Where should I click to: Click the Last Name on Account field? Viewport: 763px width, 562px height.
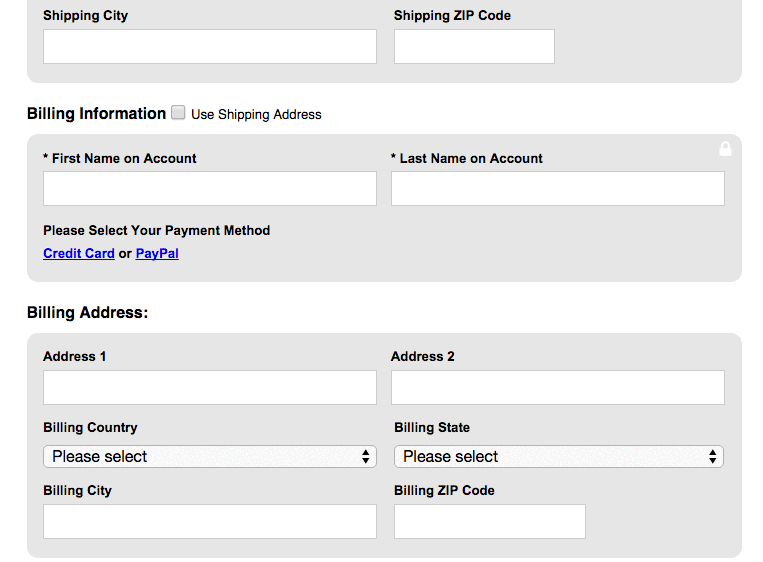(x=557, y=189)
